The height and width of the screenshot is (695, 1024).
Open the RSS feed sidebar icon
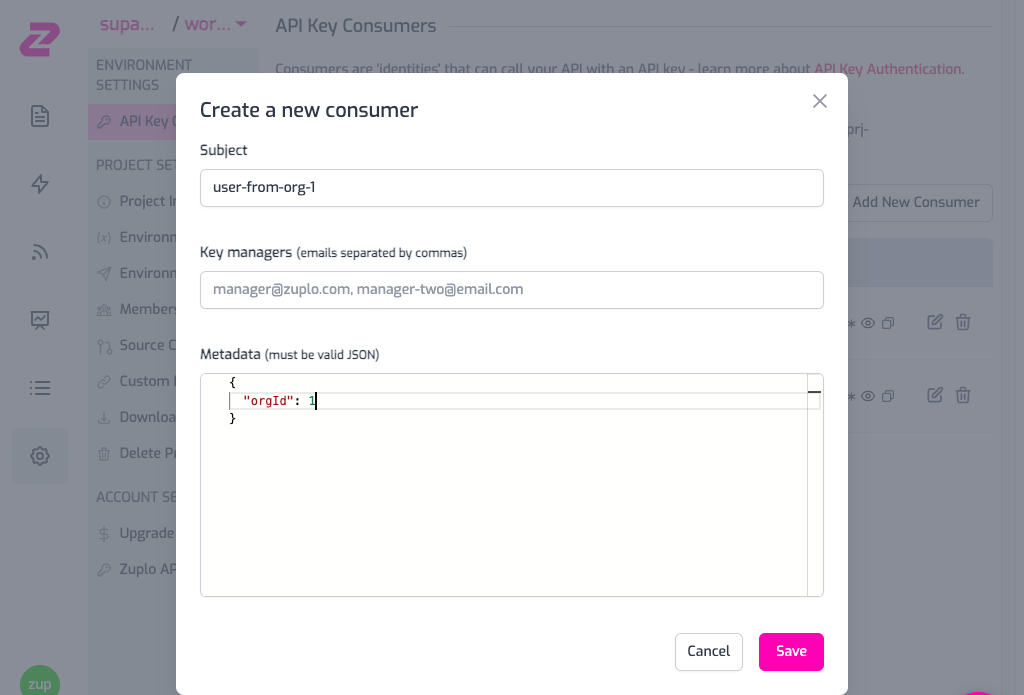pyautogui.click(x=40, y=252)
